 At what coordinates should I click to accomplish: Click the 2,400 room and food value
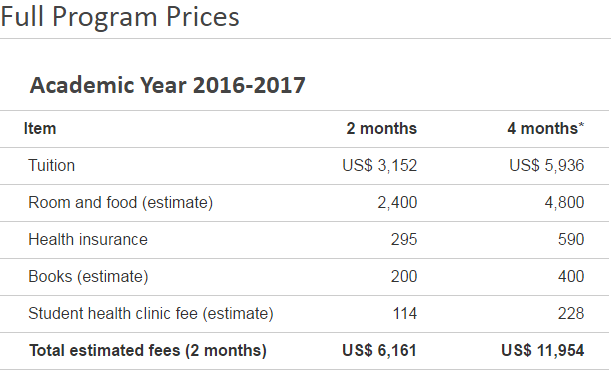point(397,203)
